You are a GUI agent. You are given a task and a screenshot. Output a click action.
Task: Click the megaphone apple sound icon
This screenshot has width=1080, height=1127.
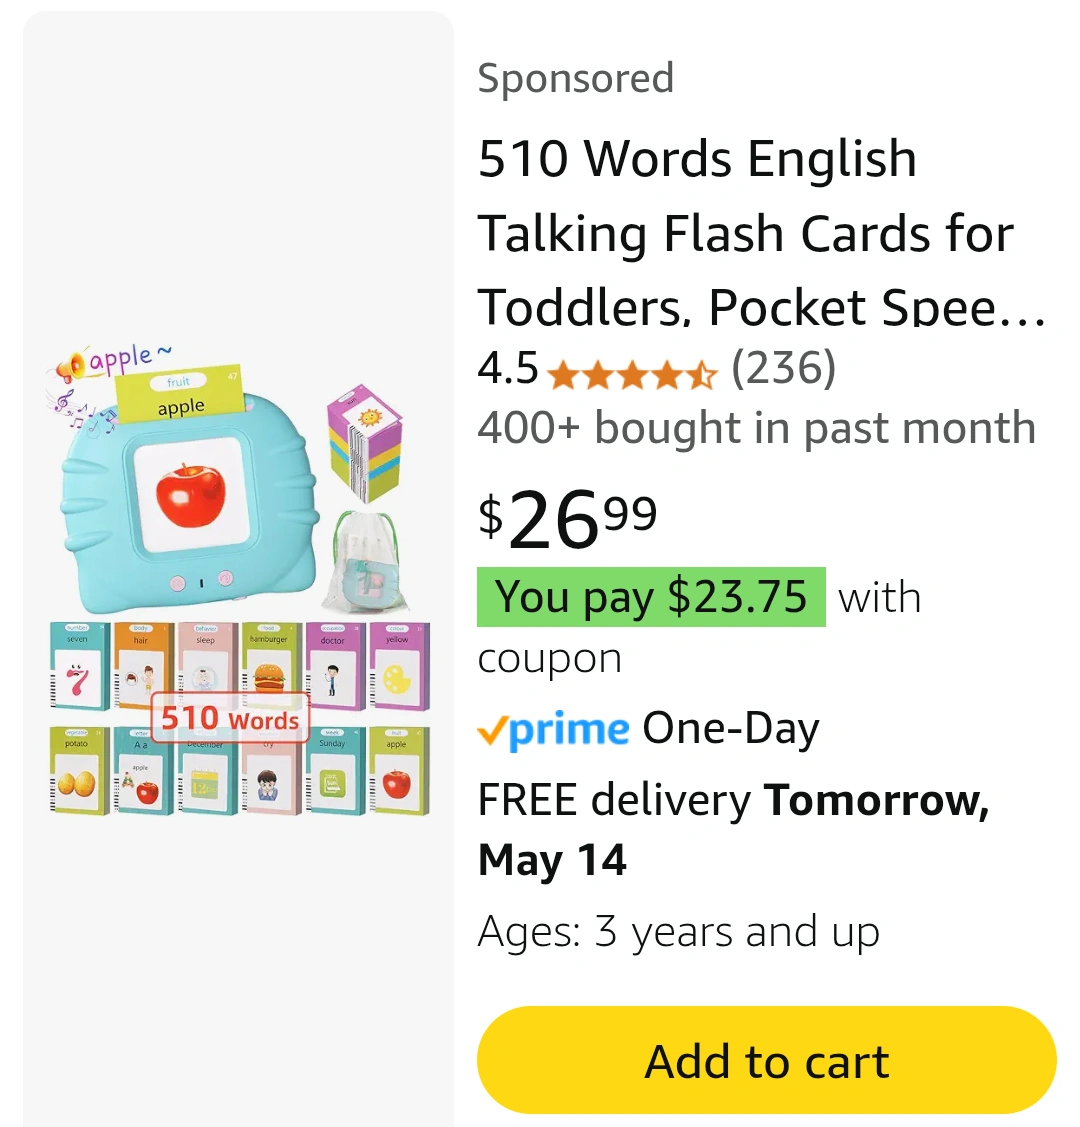[70, 368]
